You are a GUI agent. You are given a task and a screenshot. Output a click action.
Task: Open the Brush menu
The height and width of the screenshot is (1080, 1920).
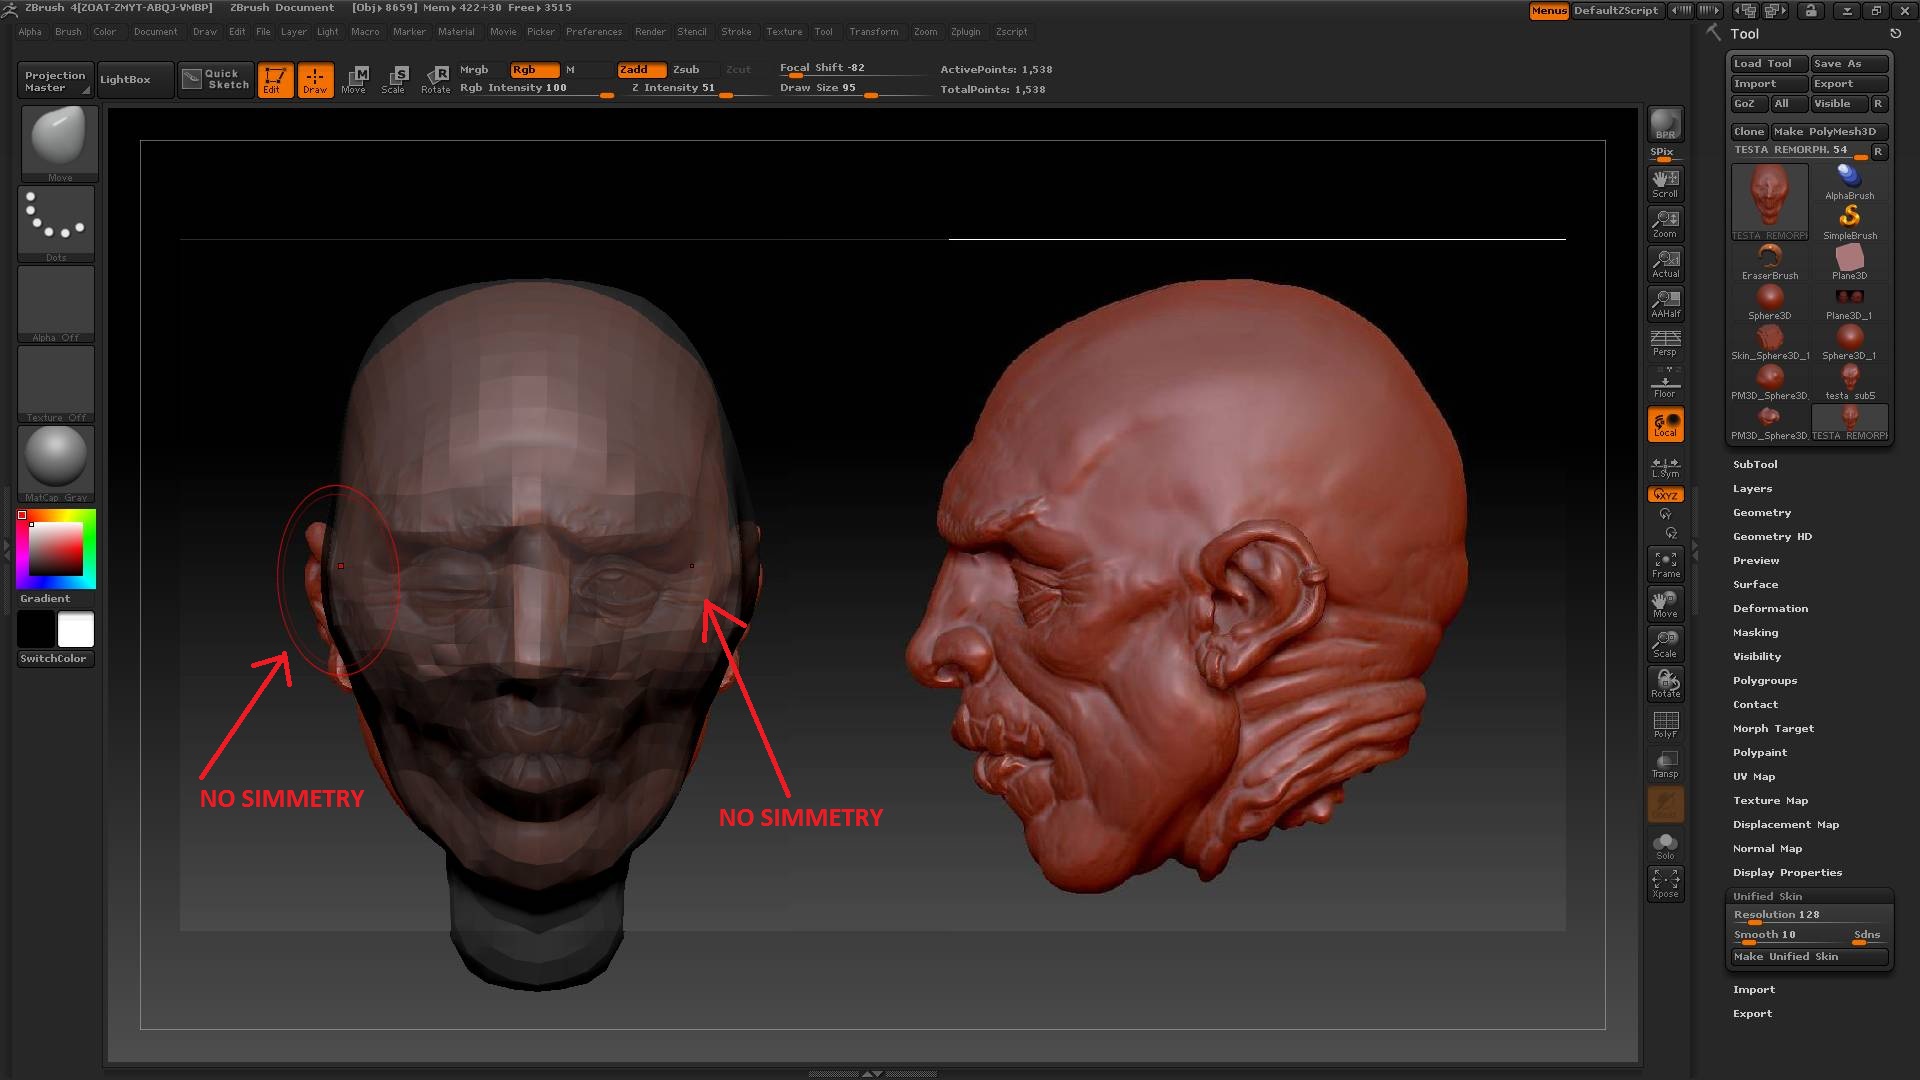[68, 32]
